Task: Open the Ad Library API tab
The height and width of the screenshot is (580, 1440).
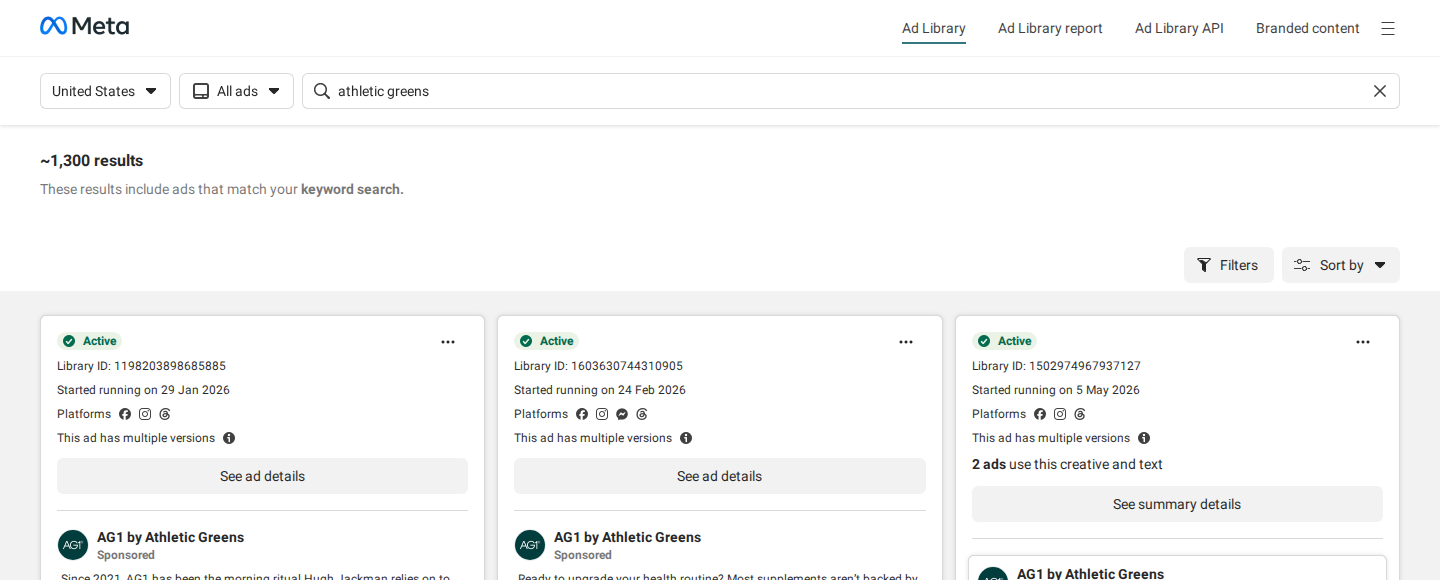Action: click(x=1179, y=28)
